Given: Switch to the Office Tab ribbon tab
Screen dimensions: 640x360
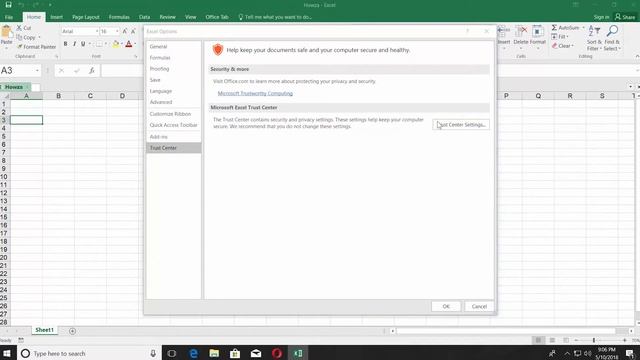Looking at the screenshot, I should point(217,17).
